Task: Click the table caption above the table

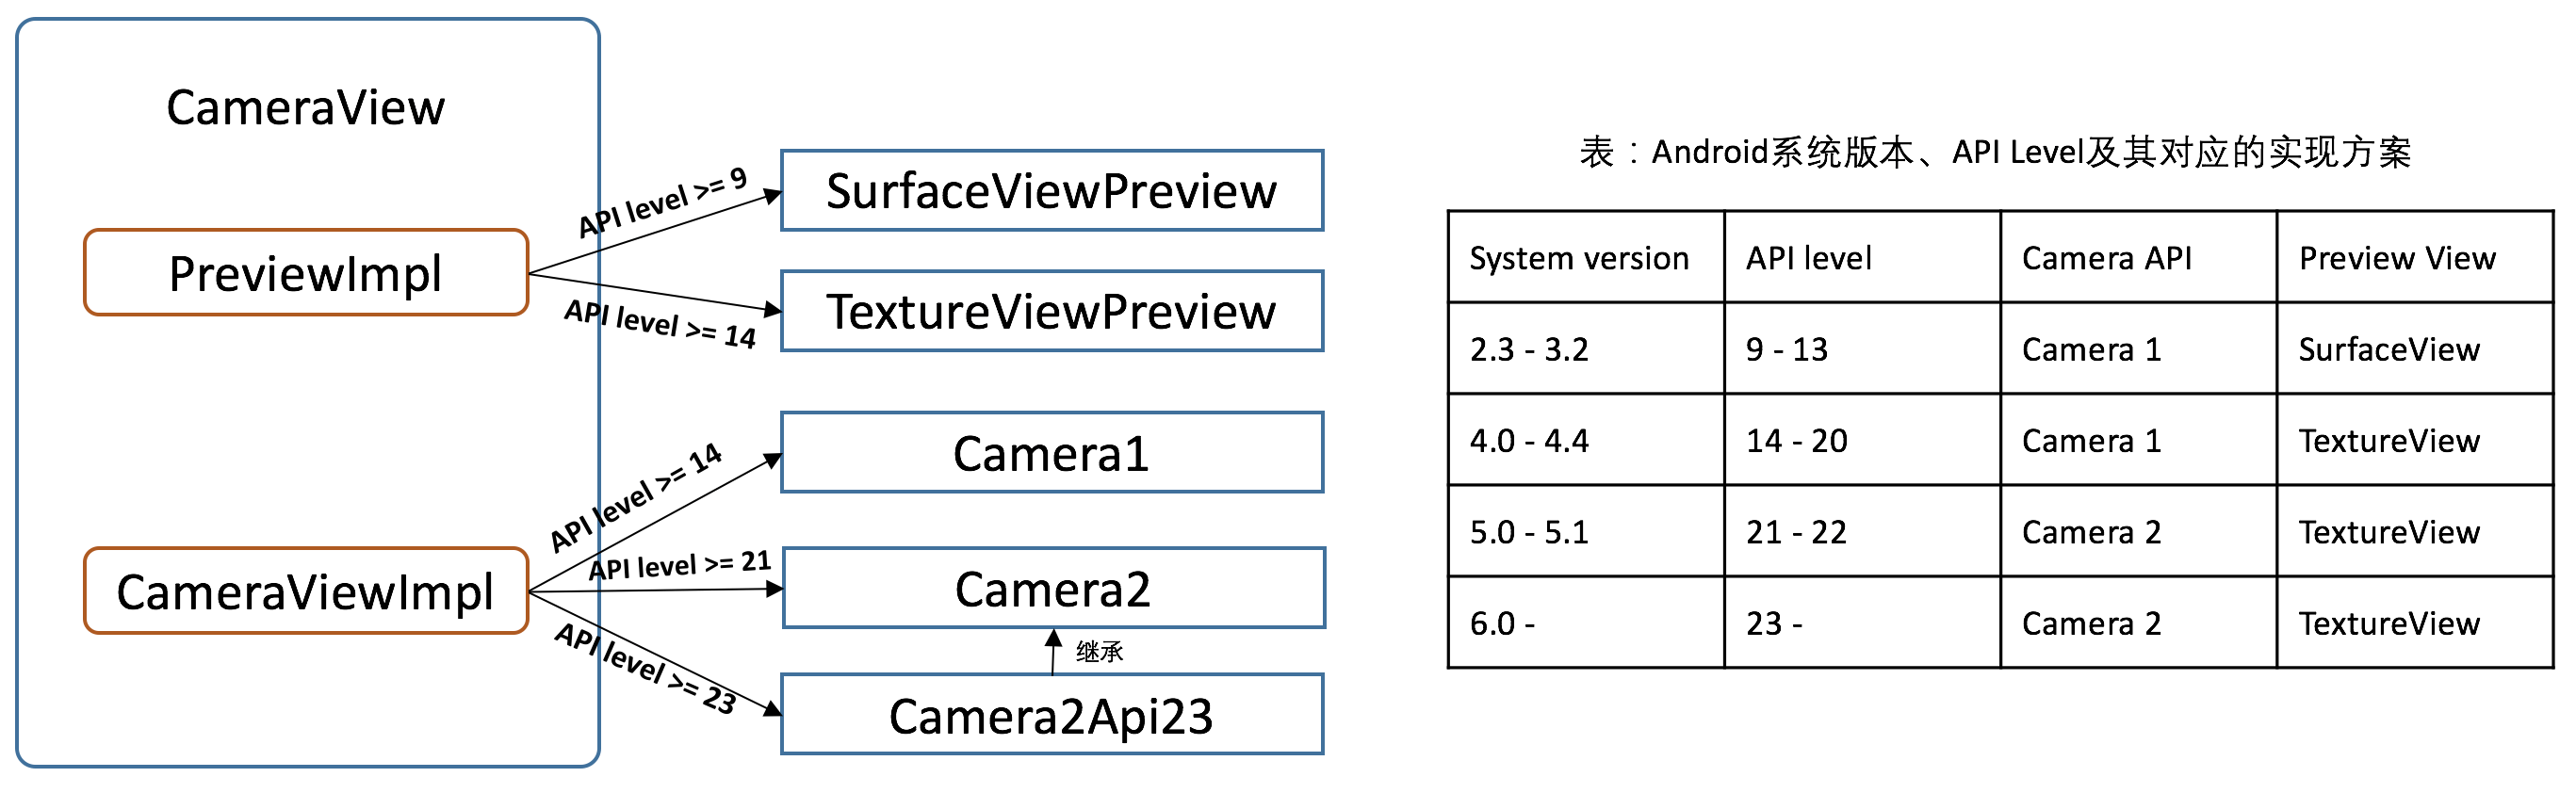Action: [1995, 152]
